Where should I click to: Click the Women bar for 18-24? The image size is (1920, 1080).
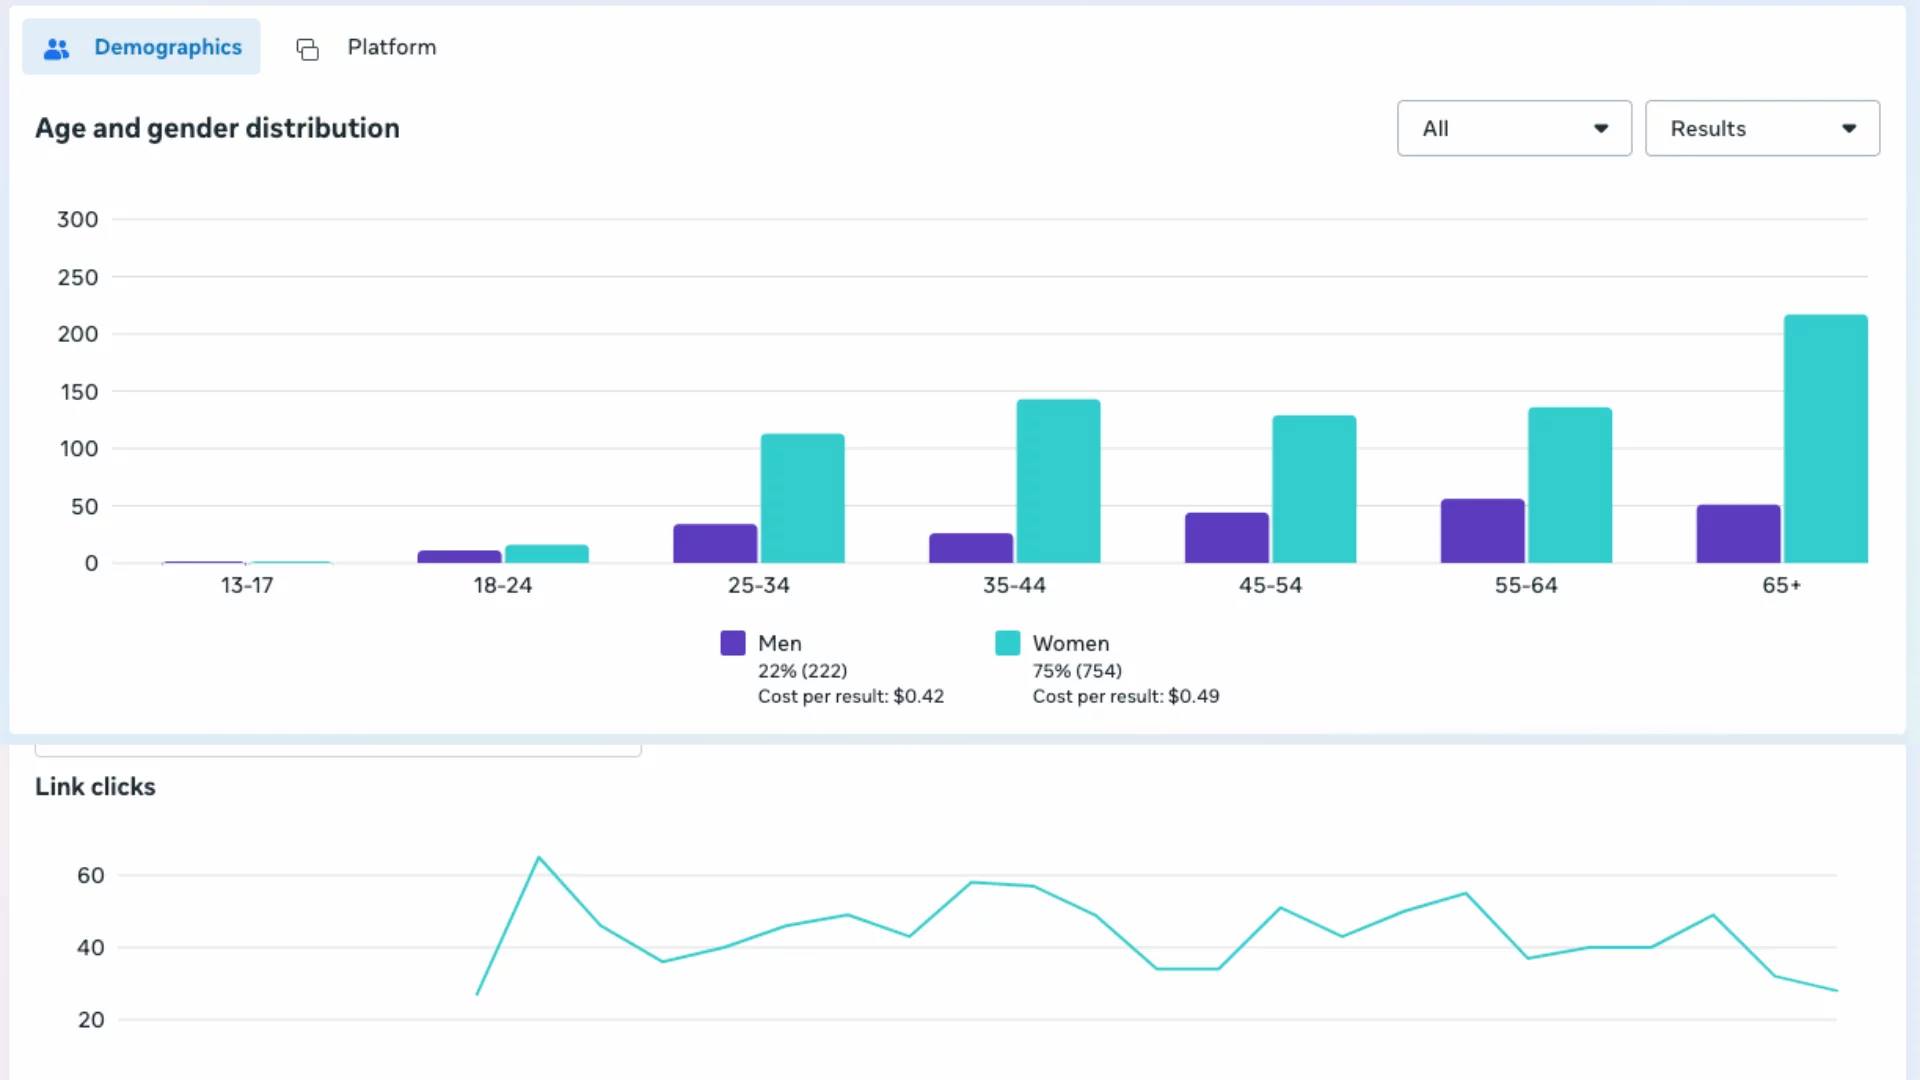click(x=546, y=554)
